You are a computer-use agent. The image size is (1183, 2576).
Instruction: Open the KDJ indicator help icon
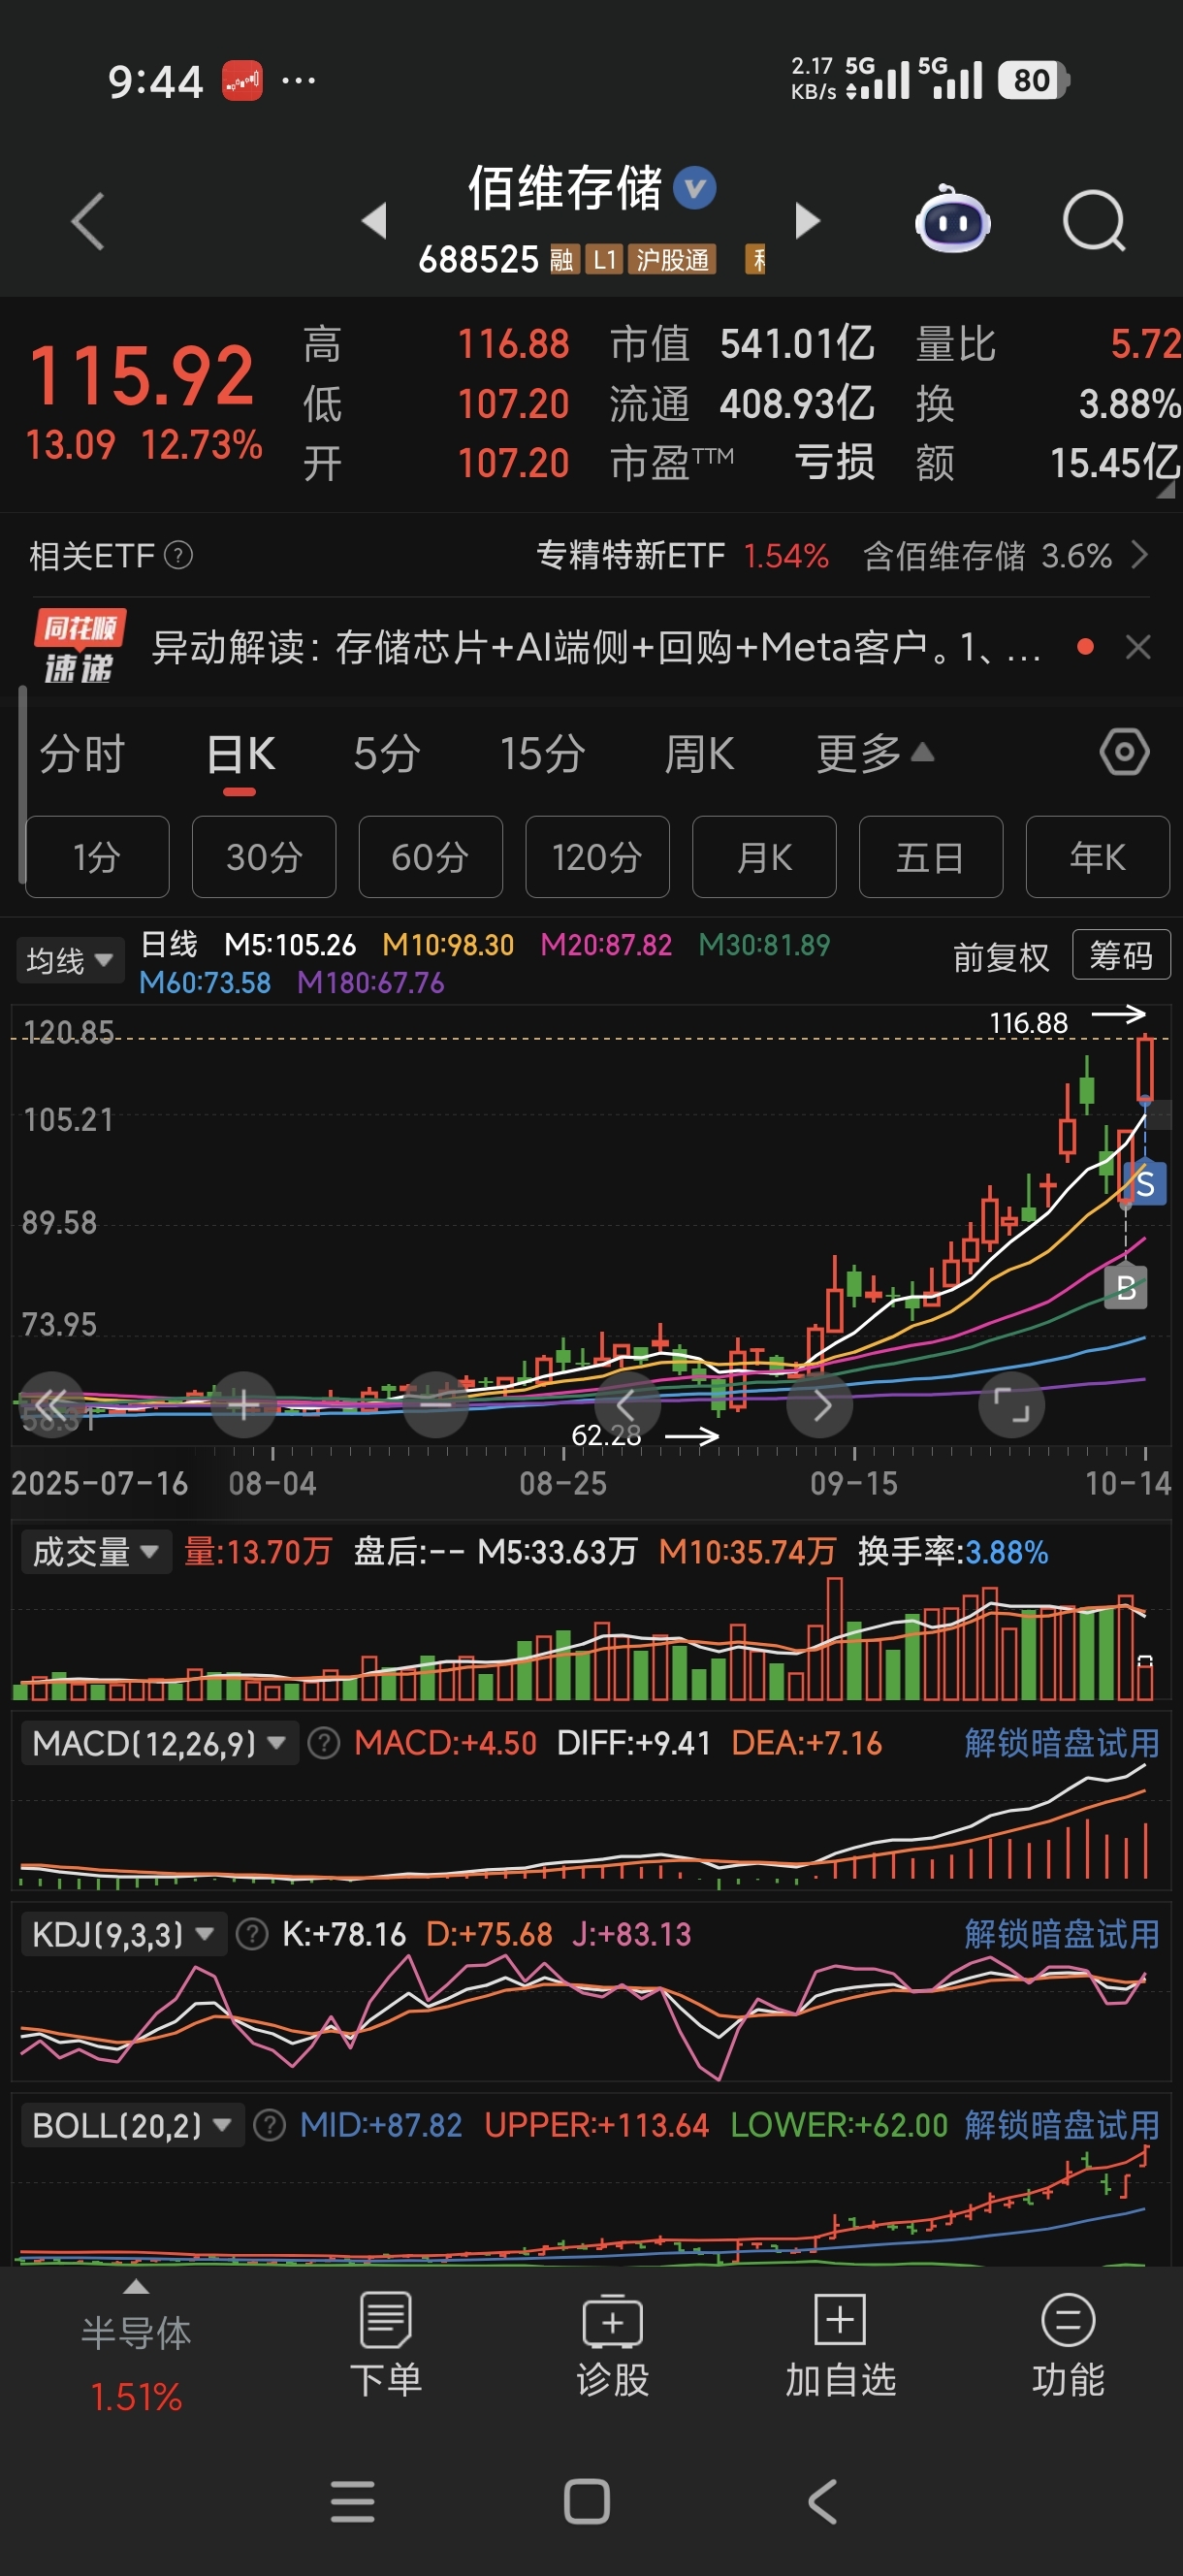(x=251, y=1934)
